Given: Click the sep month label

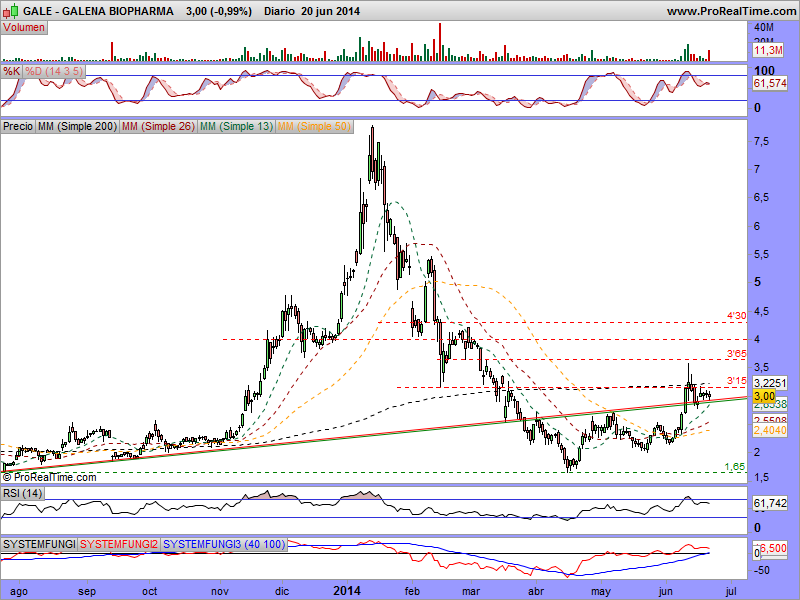Looking at the screenshot, I should click(87, 591).
